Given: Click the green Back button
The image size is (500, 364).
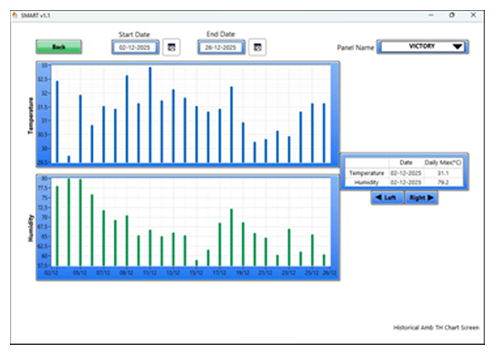Looking at the screenshot, I should pyautogui.click(x=59, y=47).
